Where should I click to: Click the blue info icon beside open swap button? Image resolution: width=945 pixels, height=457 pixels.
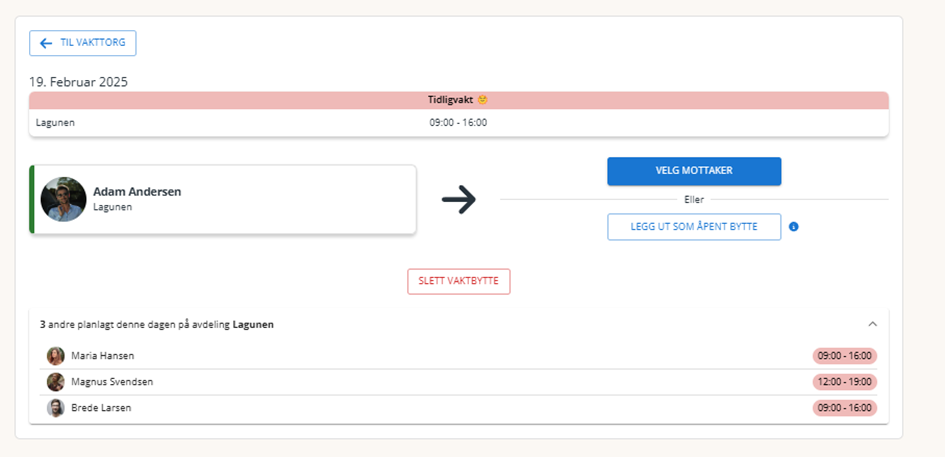pyautogui.click(x=794, y=227)
